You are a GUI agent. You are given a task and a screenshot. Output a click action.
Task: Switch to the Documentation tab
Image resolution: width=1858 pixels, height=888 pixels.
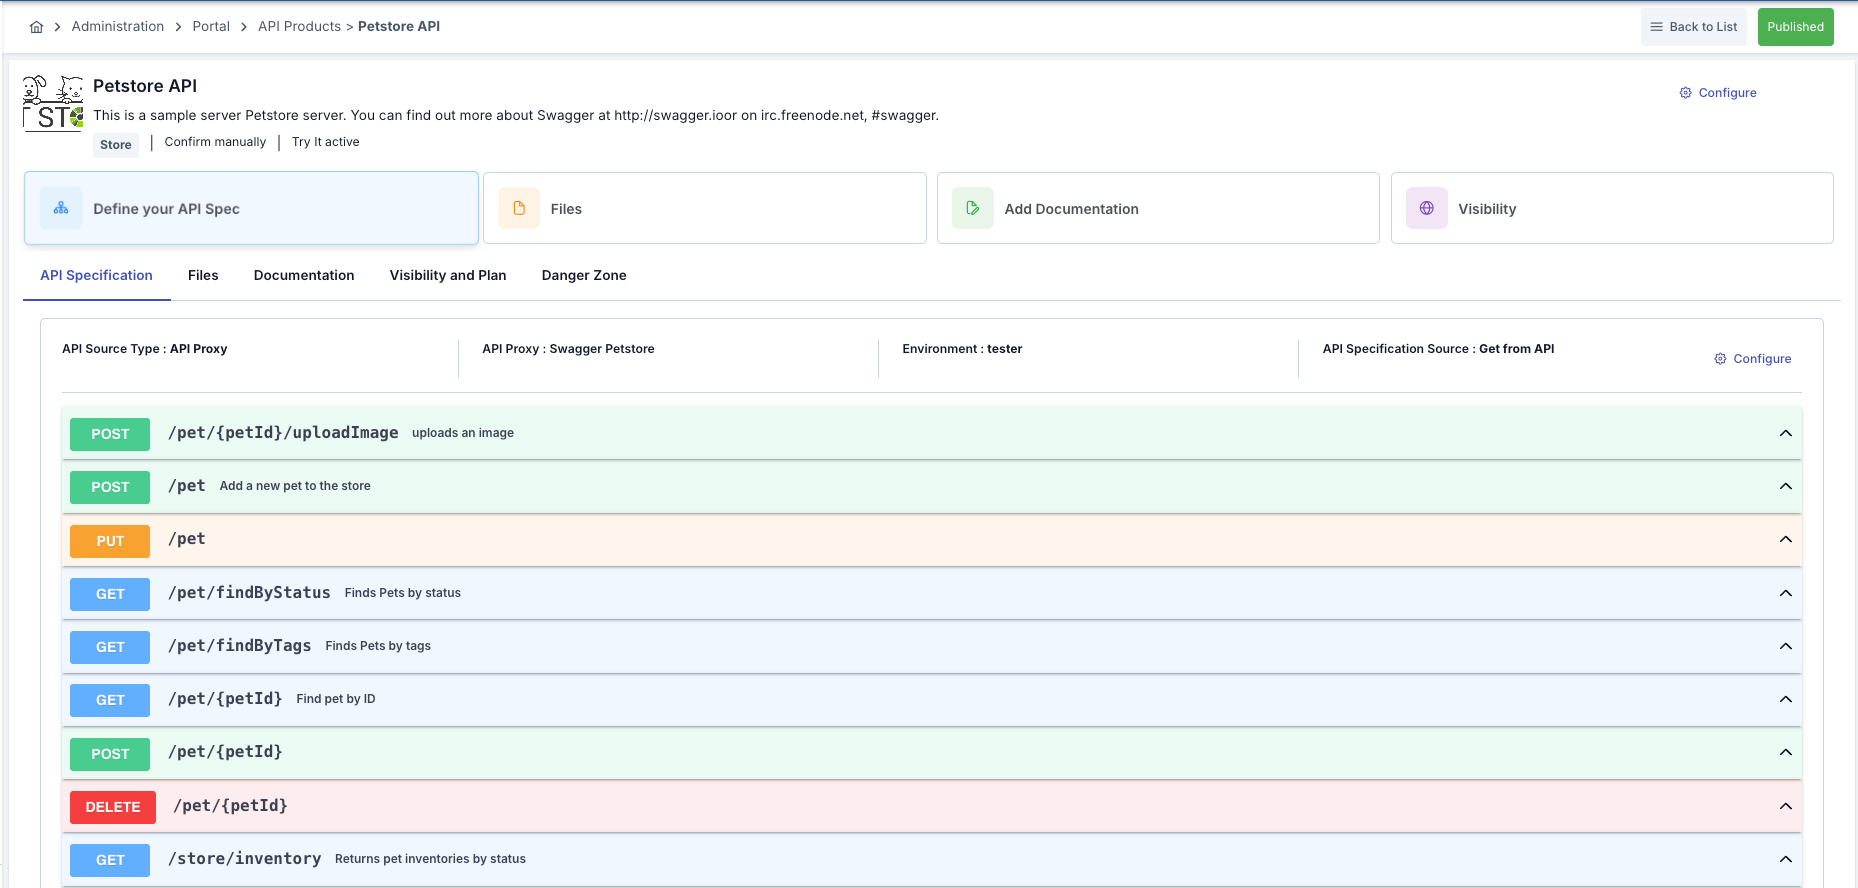(304, 275)
